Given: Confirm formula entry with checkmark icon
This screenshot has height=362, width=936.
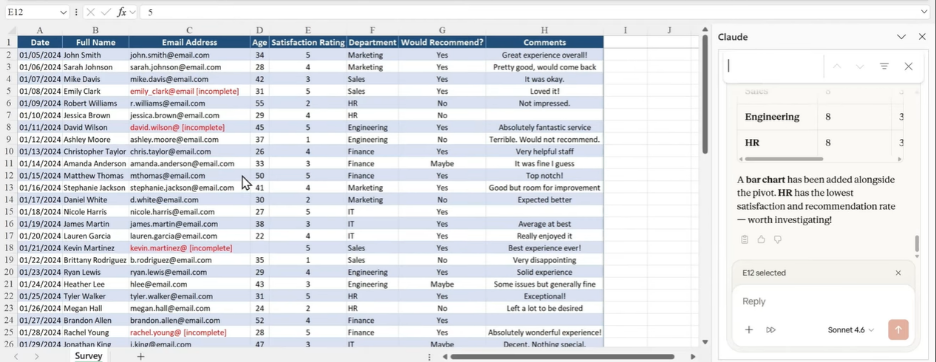Looking at the screenshot, I should coord(106,12).
